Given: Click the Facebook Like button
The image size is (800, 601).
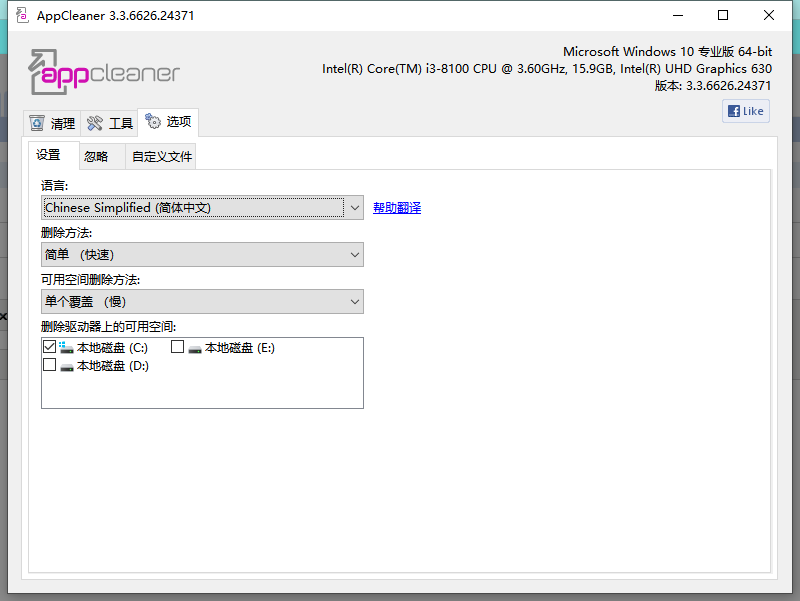Looking at the screenshot, I should (745, 111).
